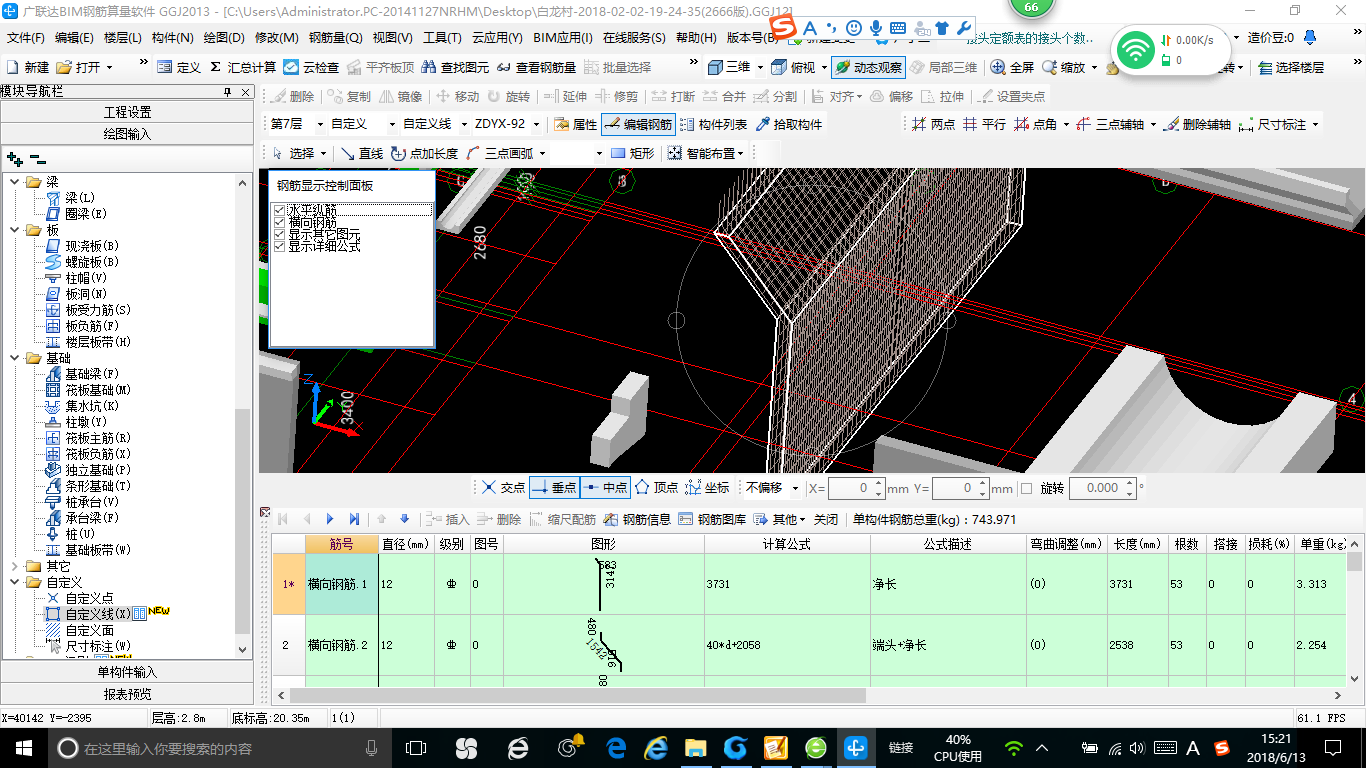The width and height of the screenshot is (1366, 768).
Task: Collapse the 梁 tree folder
Action: [16, 182]
